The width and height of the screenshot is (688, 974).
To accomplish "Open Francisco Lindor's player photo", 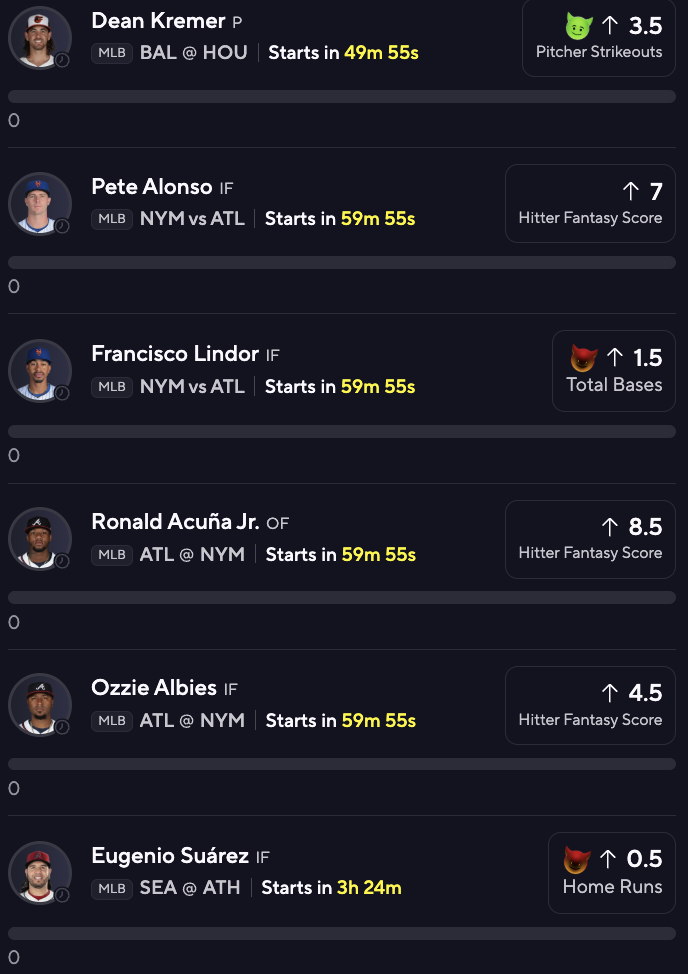I will click(x=40, y=371).
